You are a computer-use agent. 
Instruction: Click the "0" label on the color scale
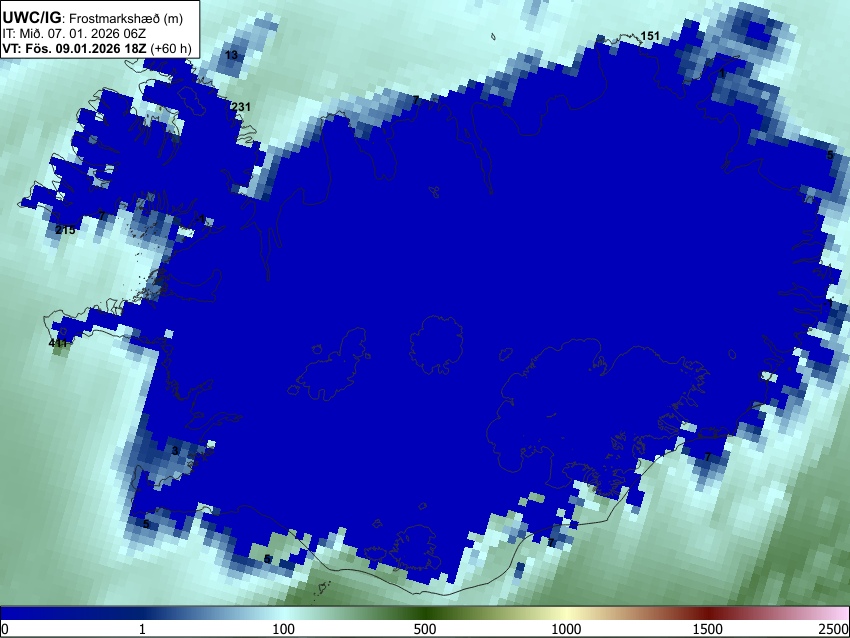click(5, 629)
